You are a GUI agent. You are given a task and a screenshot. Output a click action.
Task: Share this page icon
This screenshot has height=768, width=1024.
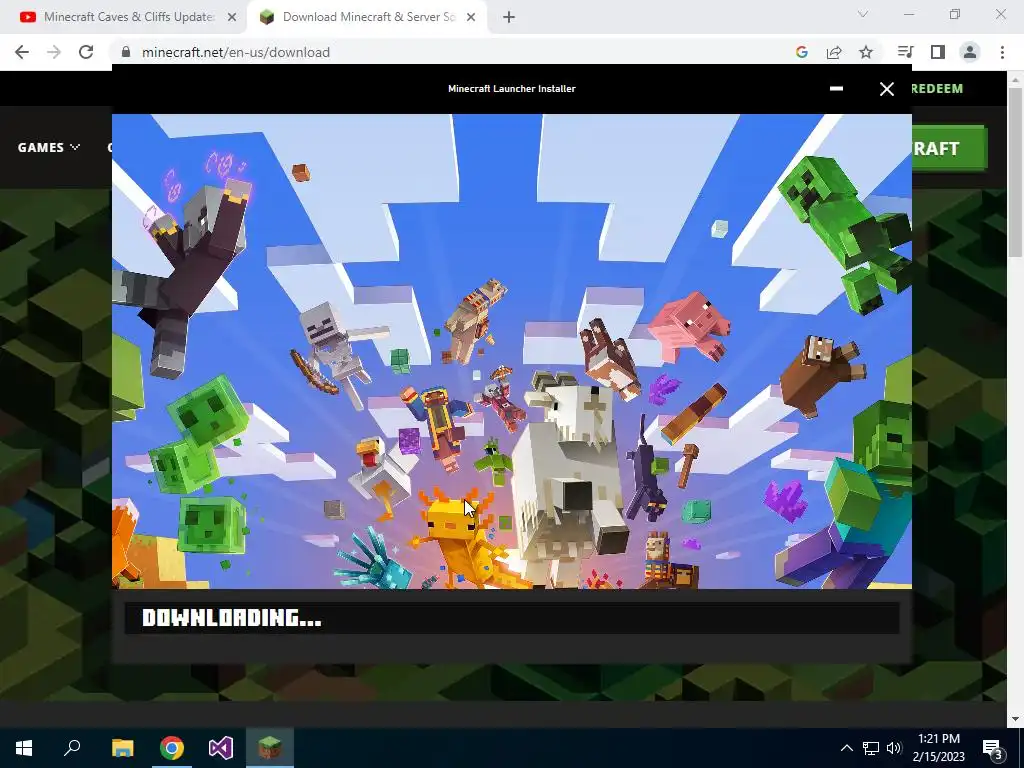coord(834,52)
